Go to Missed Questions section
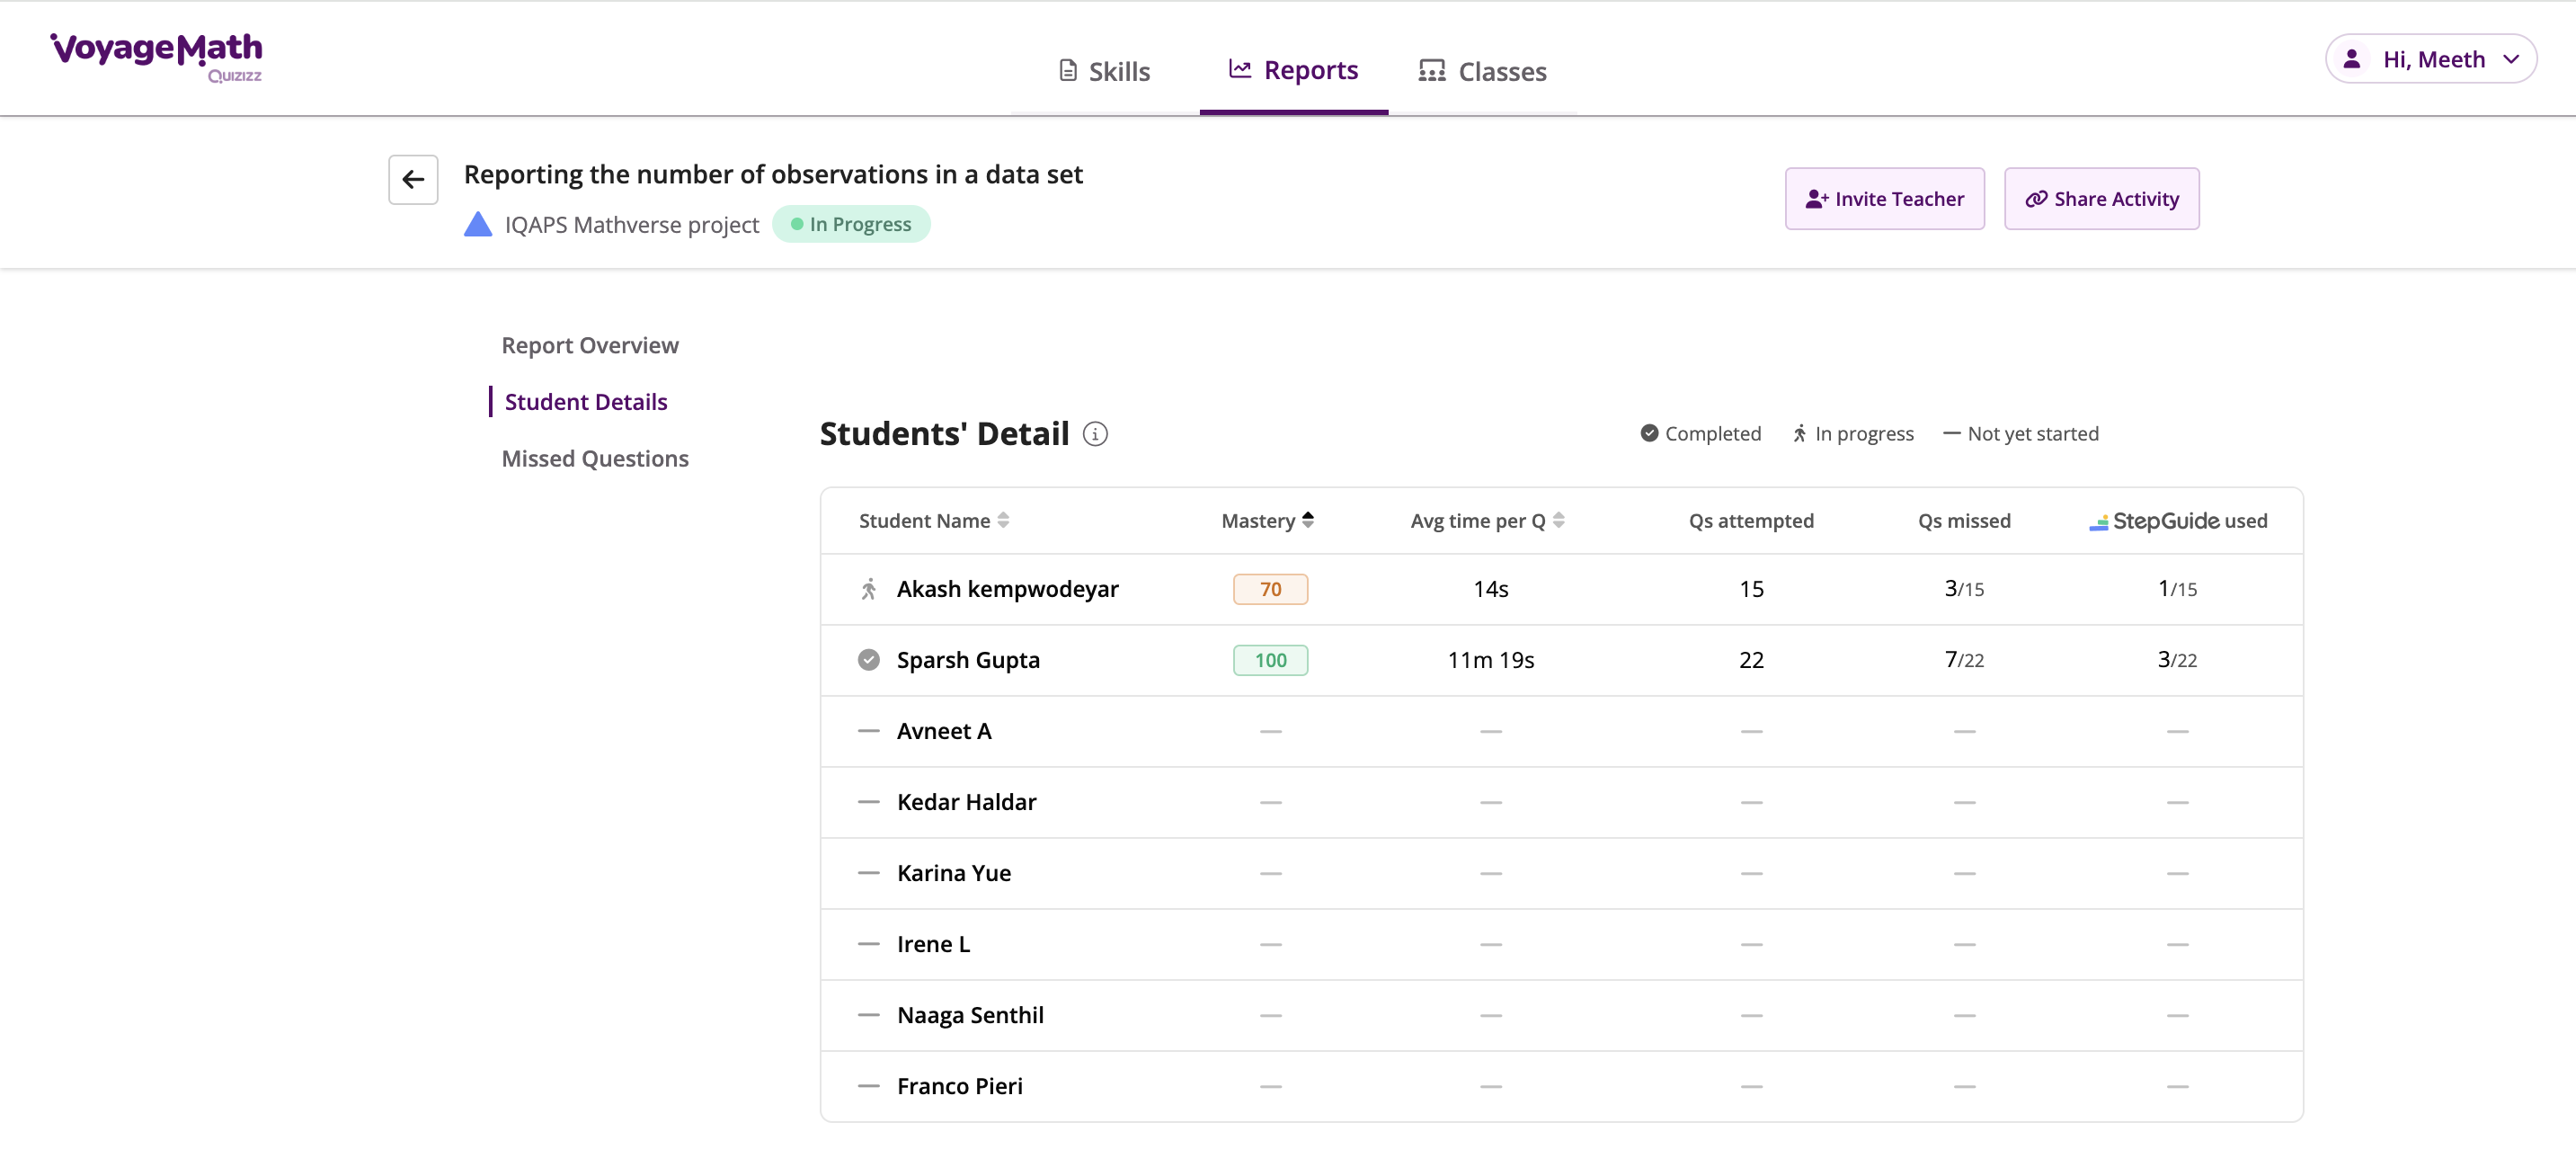The width and height of the screenshot is (2576, 1176). [594, 458]
